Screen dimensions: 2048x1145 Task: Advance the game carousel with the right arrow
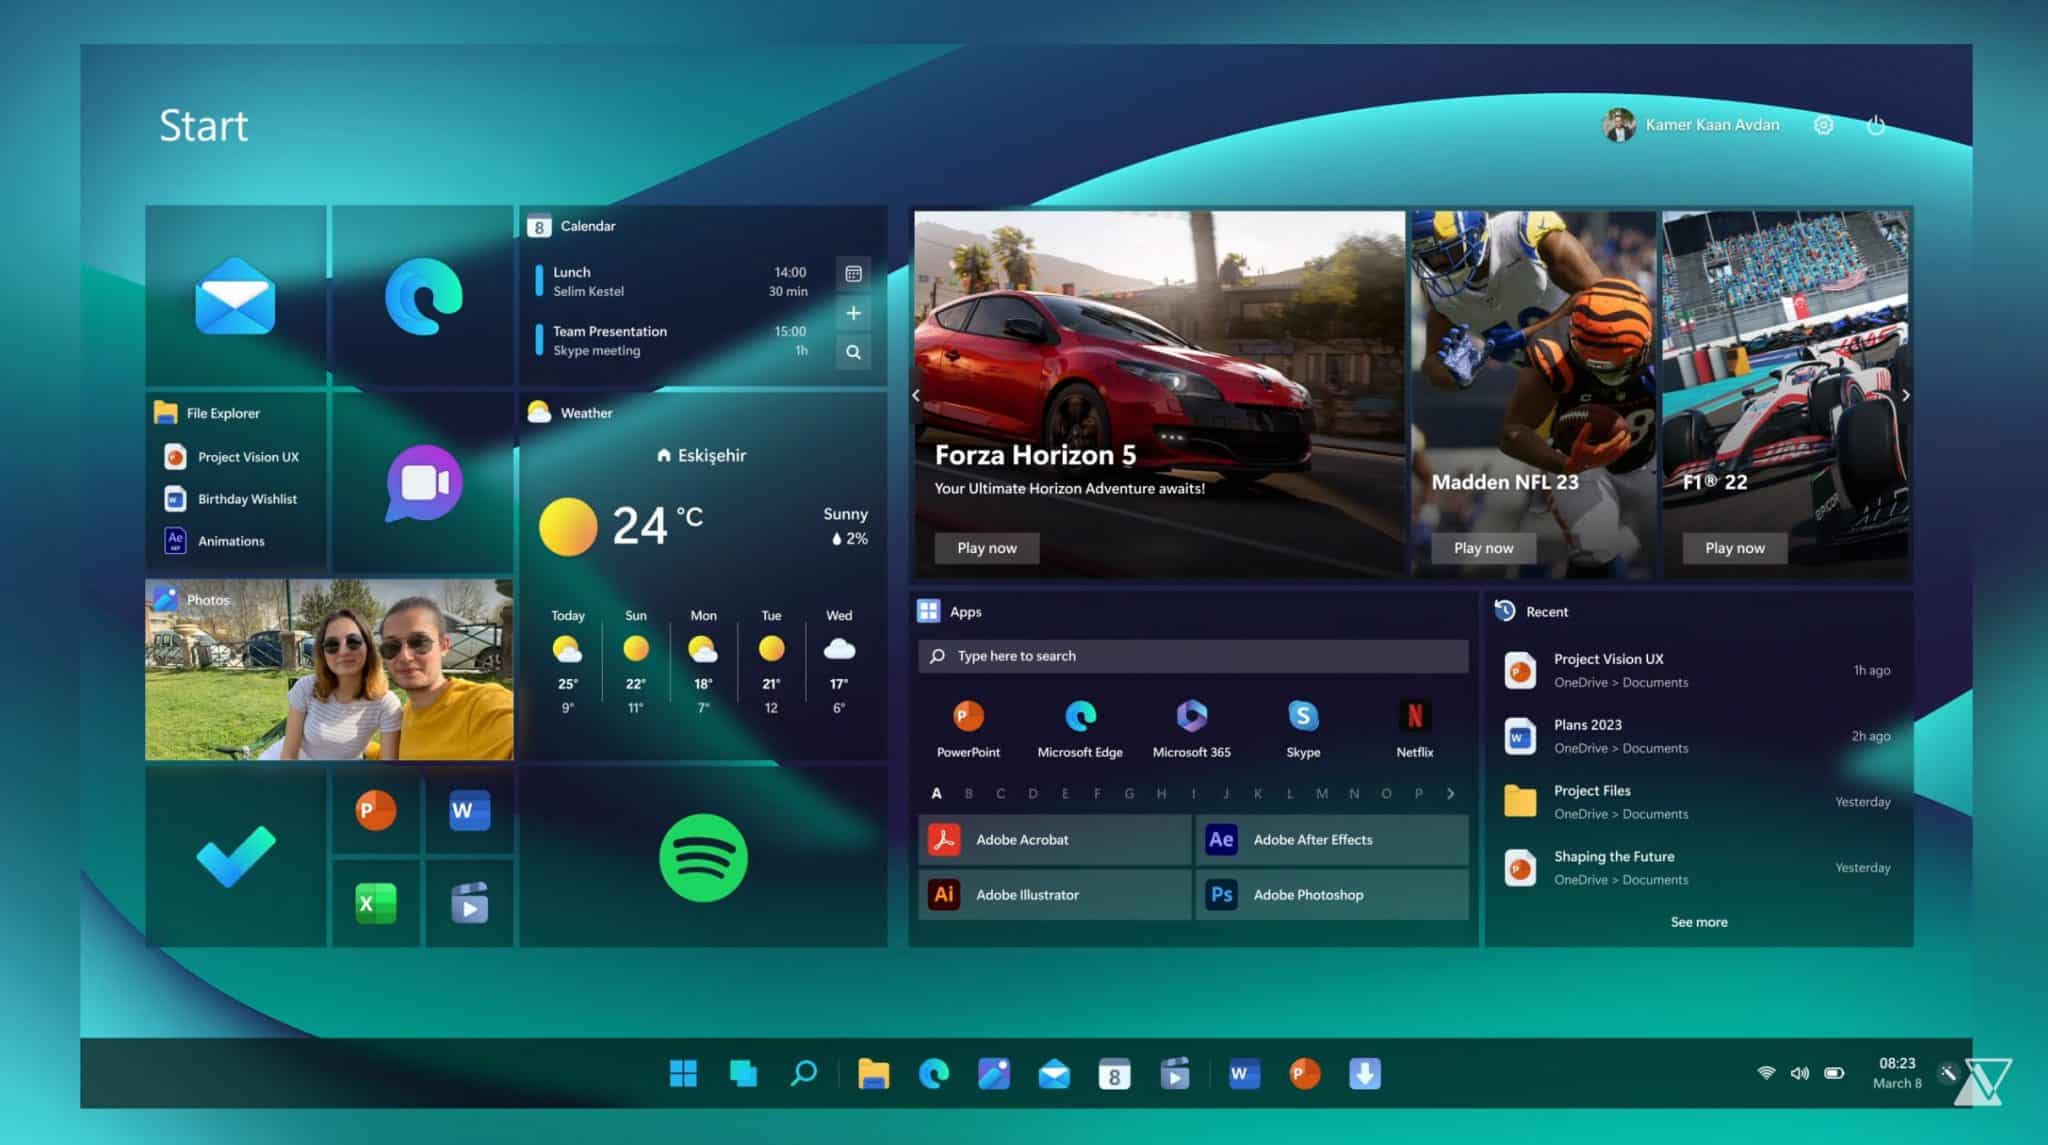1905,395
